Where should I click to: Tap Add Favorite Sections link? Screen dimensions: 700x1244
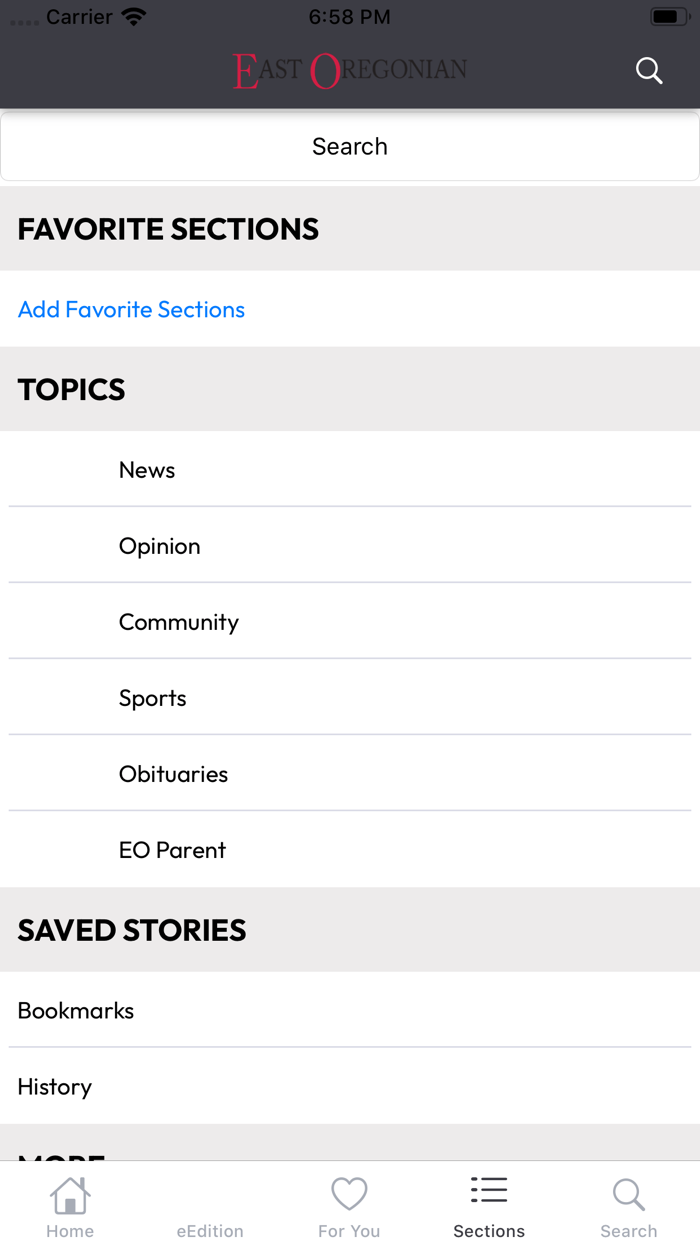(131, 310)
